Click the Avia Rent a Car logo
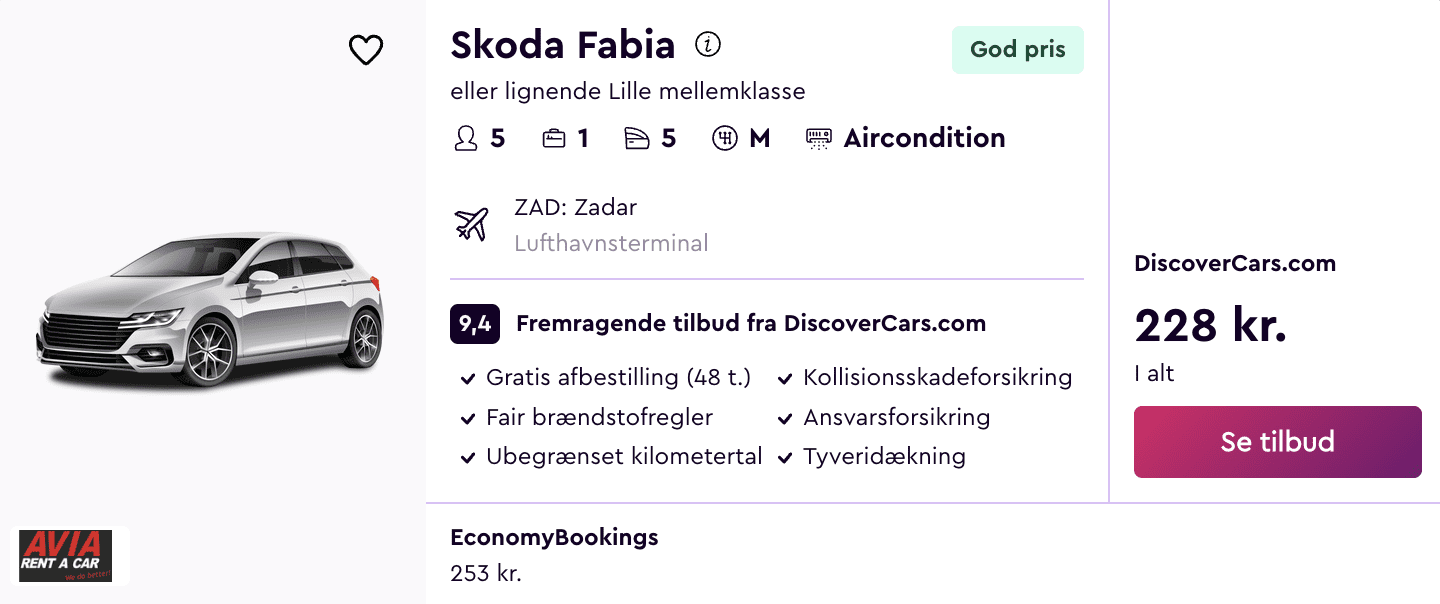Viewport: 1440px width, 604px height. point(67,556)
